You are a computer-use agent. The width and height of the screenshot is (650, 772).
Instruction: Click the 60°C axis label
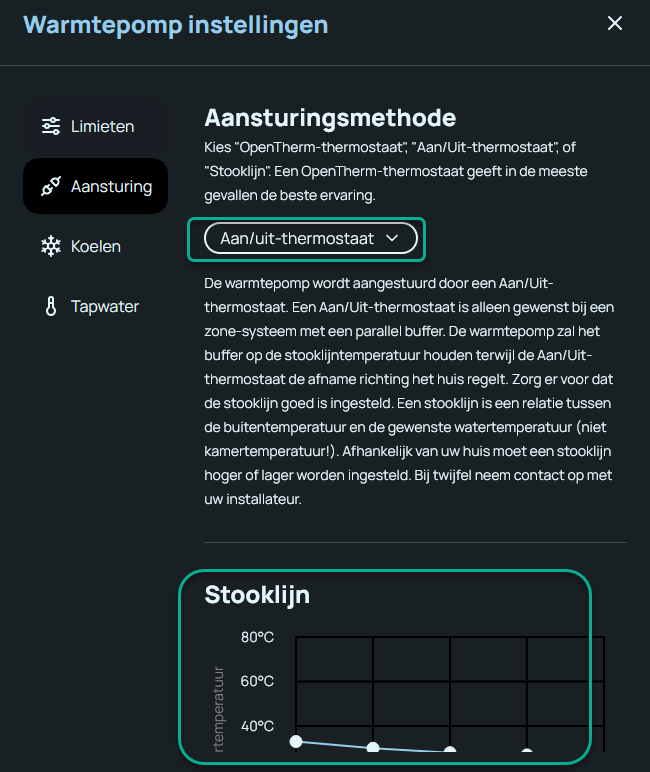click(257, 682)
